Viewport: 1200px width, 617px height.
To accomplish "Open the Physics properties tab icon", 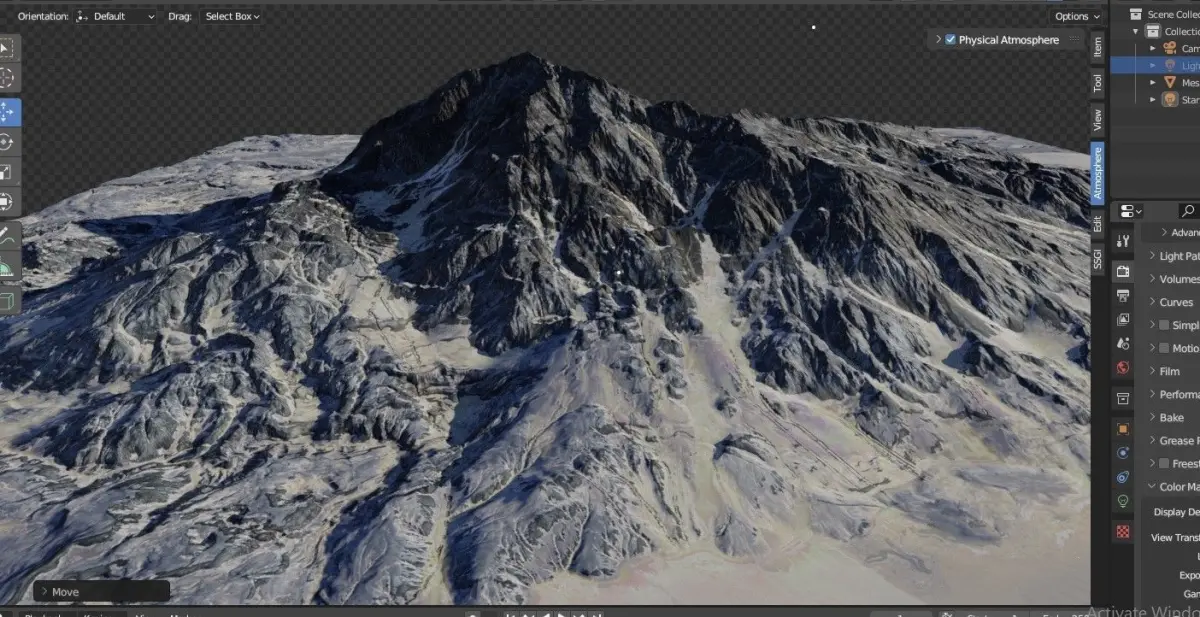I will 1123,453.
